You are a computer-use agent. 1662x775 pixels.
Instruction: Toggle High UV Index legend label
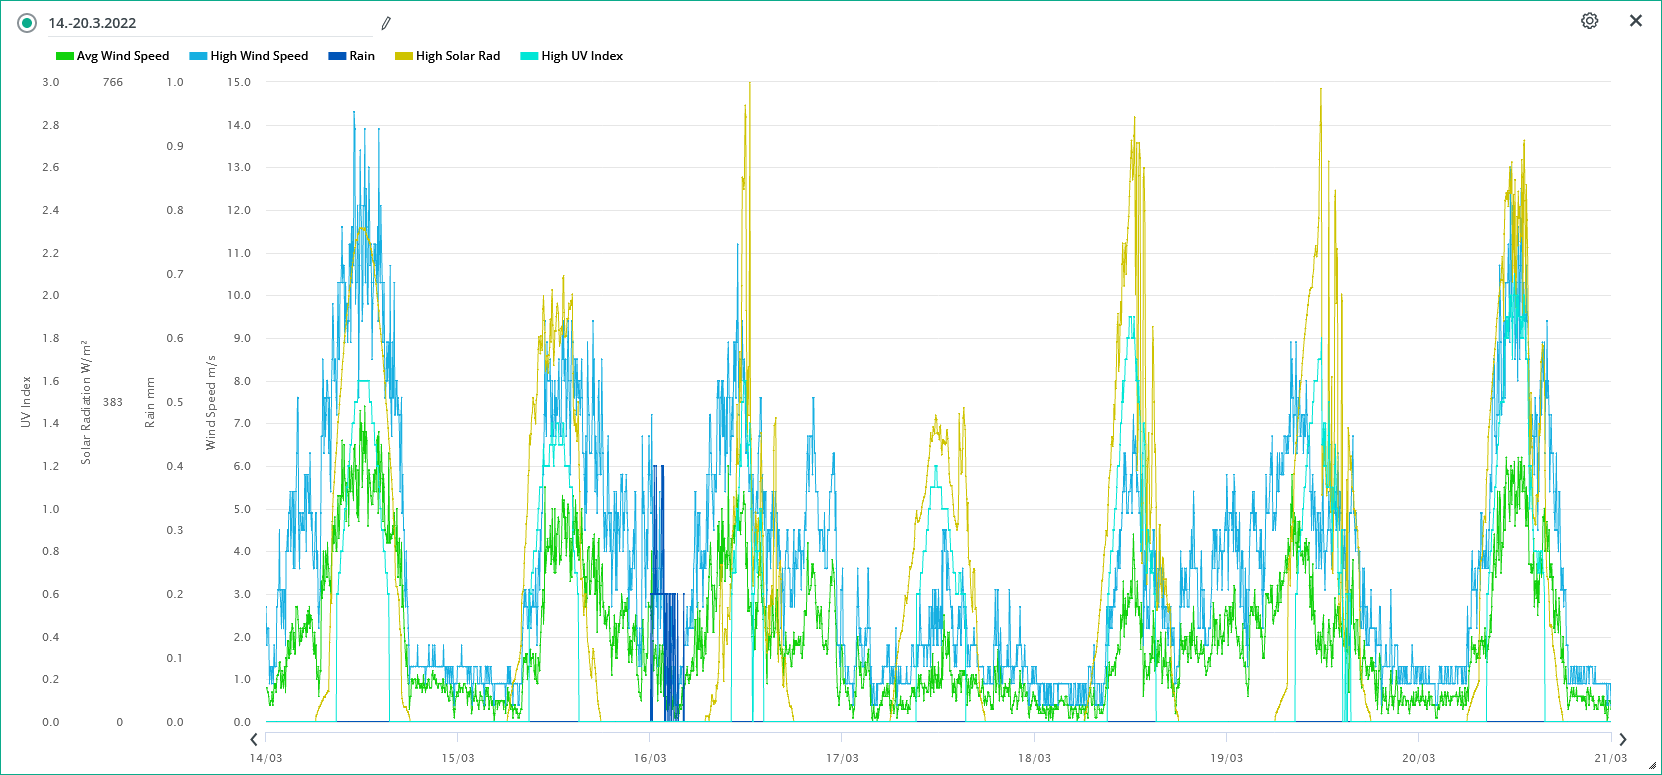[x=582, y=56]
